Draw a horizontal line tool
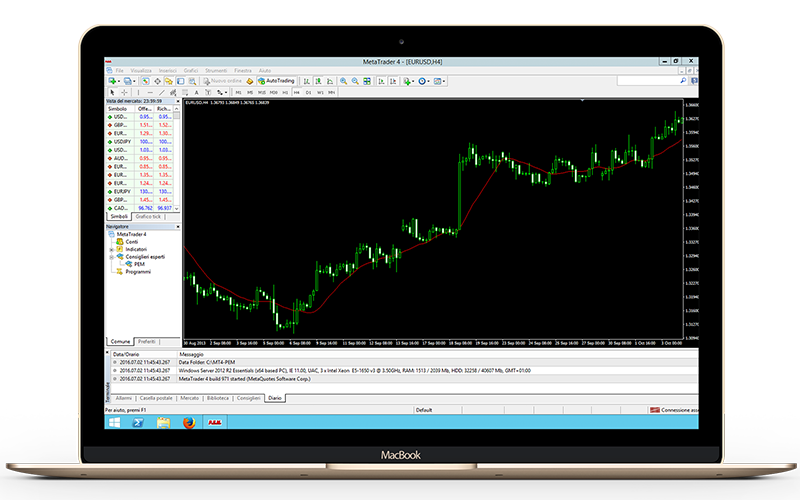Viewport: 800px width, 500px height. [150, 92]
